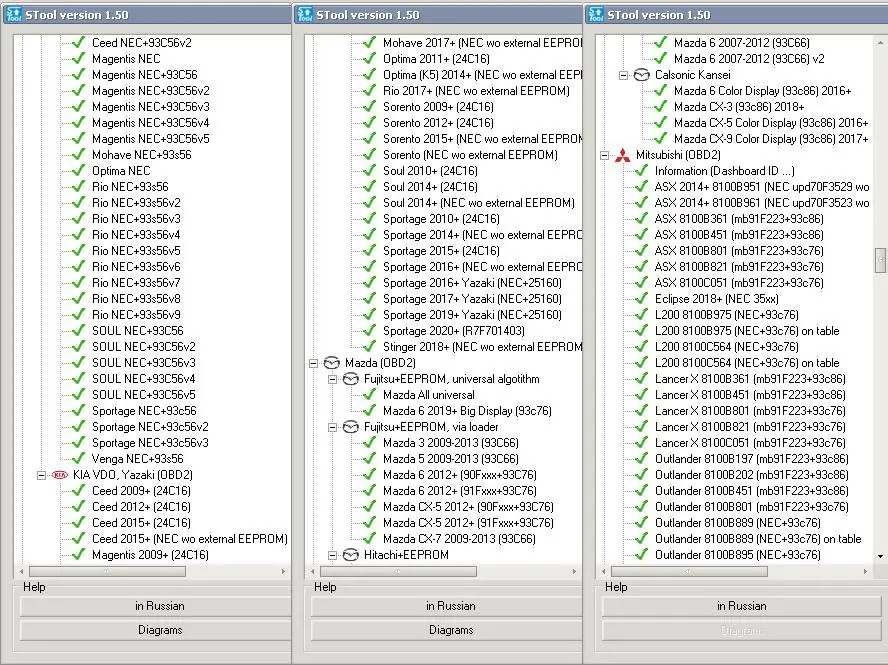Screen dimensions: 888x665
Task: Click the KIA logo icon beside KIA VDO, Yazaki
Action: pyautogui.click(x=59, y=475)
